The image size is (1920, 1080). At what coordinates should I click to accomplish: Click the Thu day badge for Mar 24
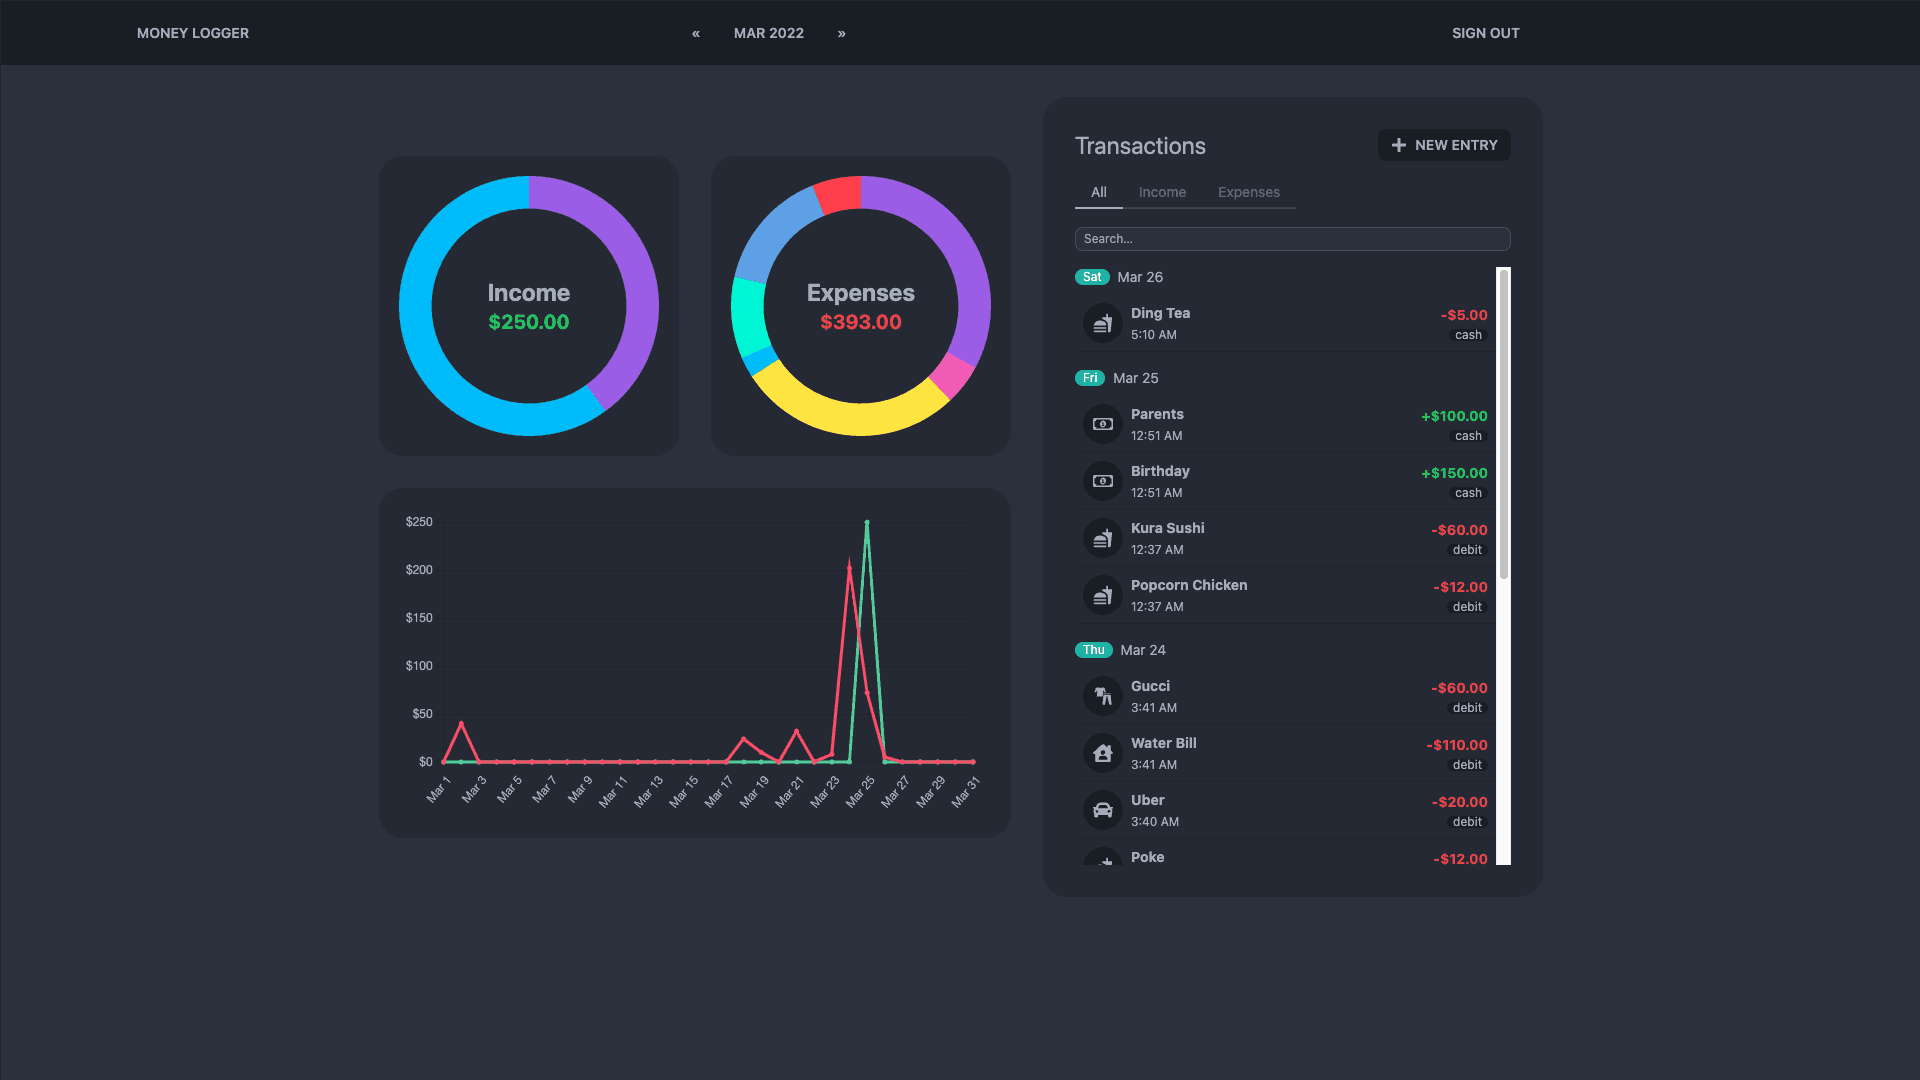click(x=1094, y=650)
